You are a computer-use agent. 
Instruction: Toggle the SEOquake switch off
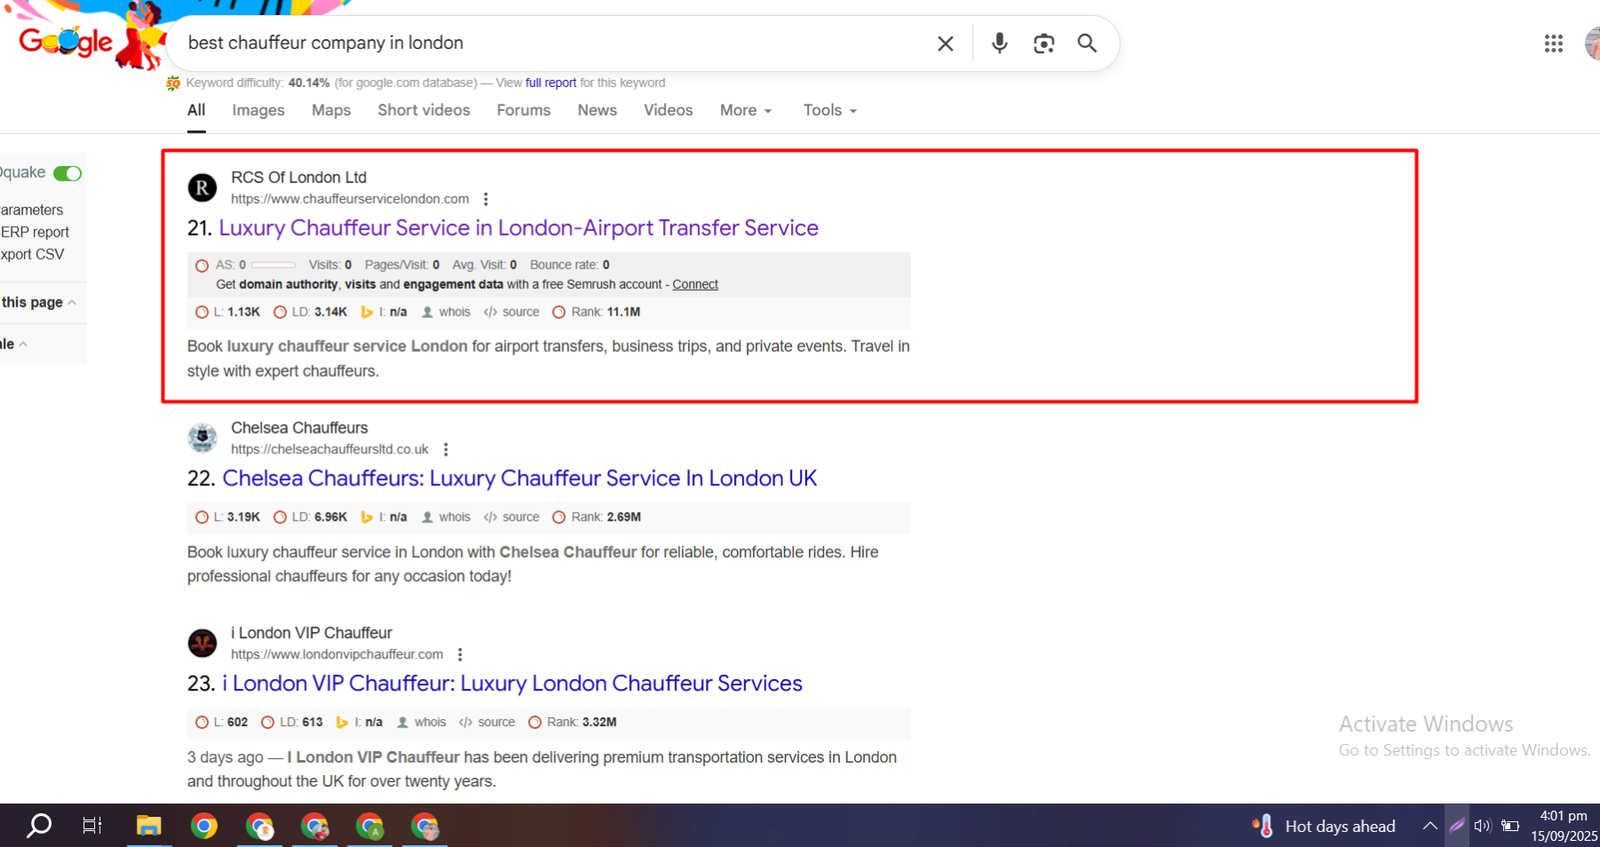click(67, 173)
